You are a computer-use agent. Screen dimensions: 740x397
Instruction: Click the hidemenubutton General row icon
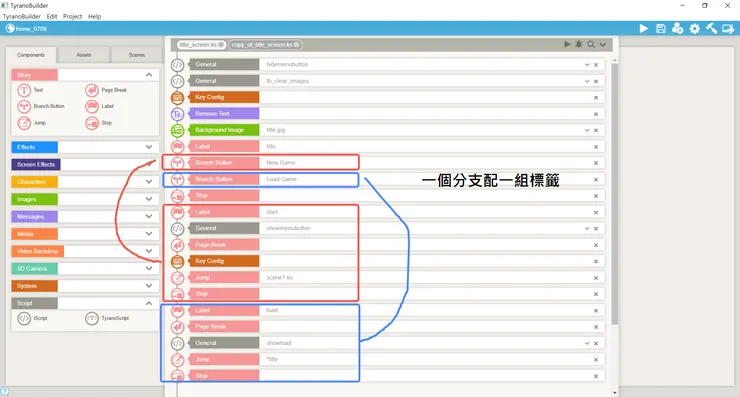(177, 65)
